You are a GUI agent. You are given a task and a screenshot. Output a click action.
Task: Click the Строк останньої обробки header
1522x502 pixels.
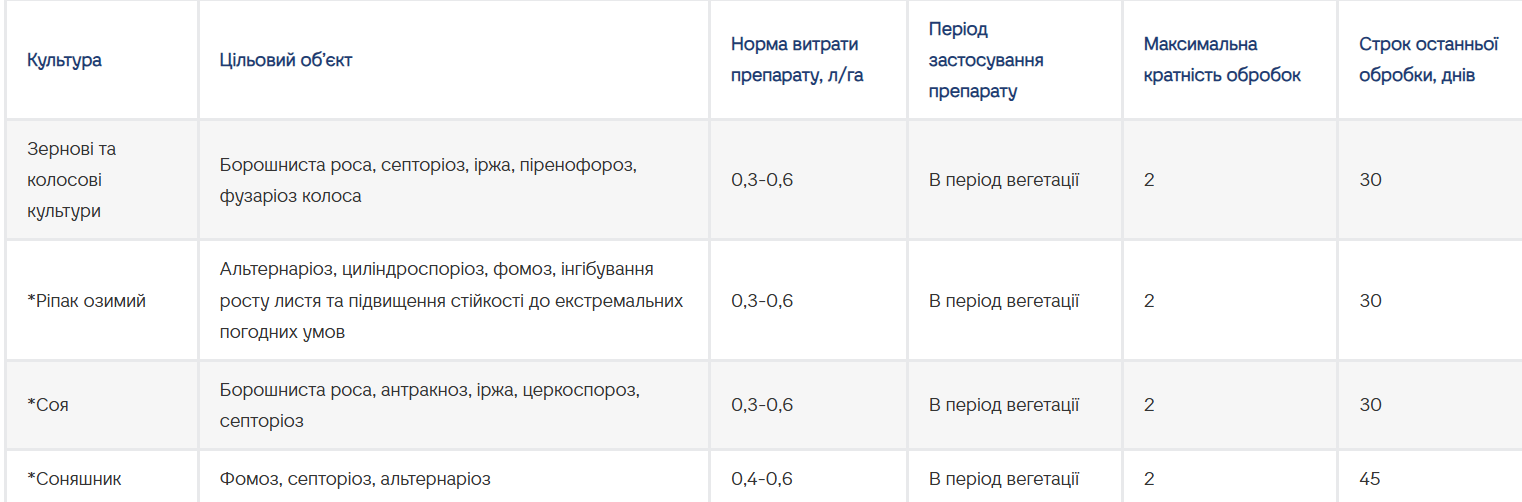click(1428, 60)
